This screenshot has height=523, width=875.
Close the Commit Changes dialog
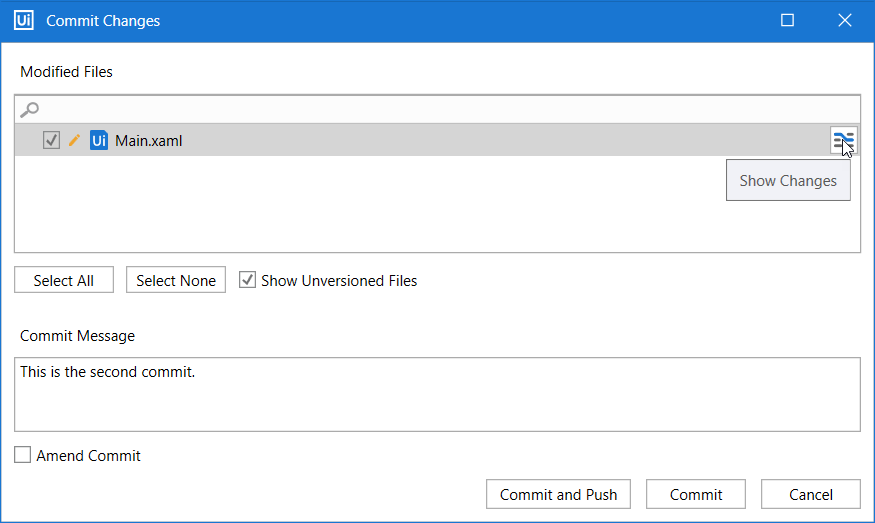pyautogui.click(x=844, y=20)
